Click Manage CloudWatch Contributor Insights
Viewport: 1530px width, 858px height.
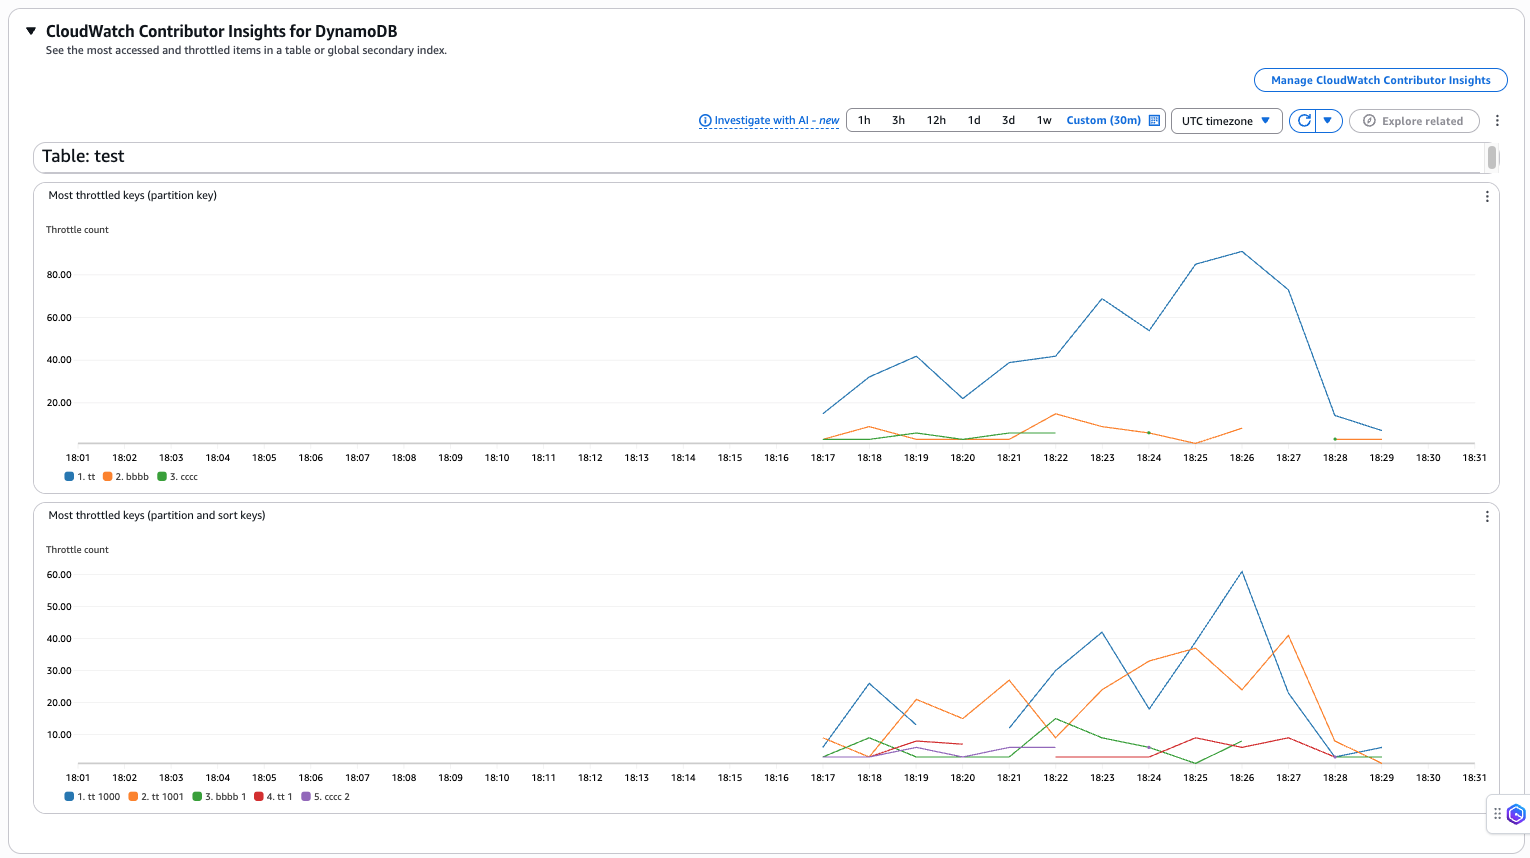tap(1380, 80)
